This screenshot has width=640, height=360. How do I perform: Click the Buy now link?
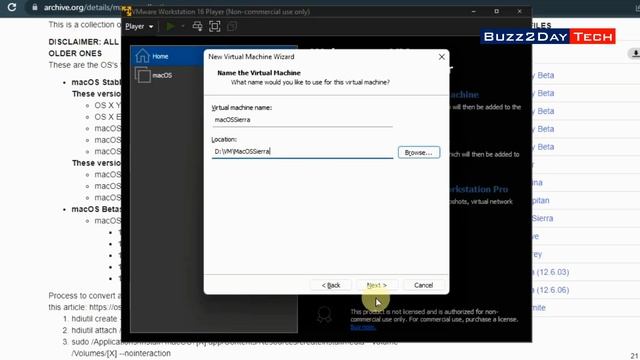pos(362,327)
